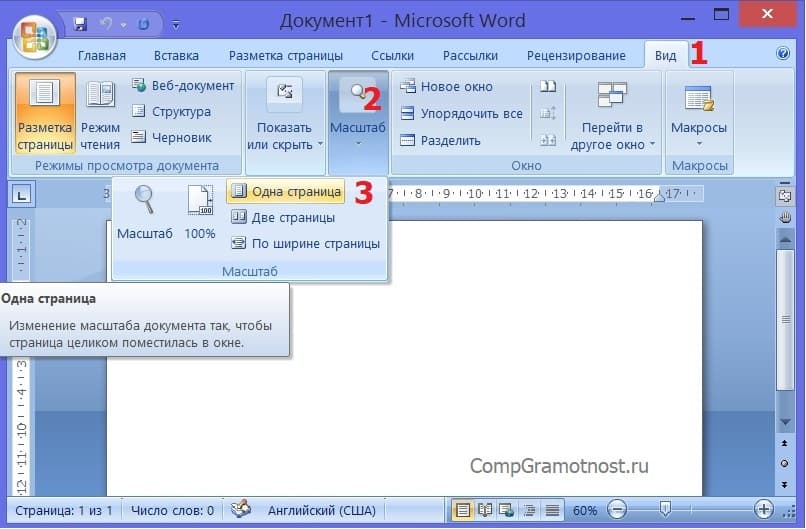The width and height of the screenshot is (806, 529).
Task: Choose По ширине страницы zoom option
Action: [x=305, y=243]
